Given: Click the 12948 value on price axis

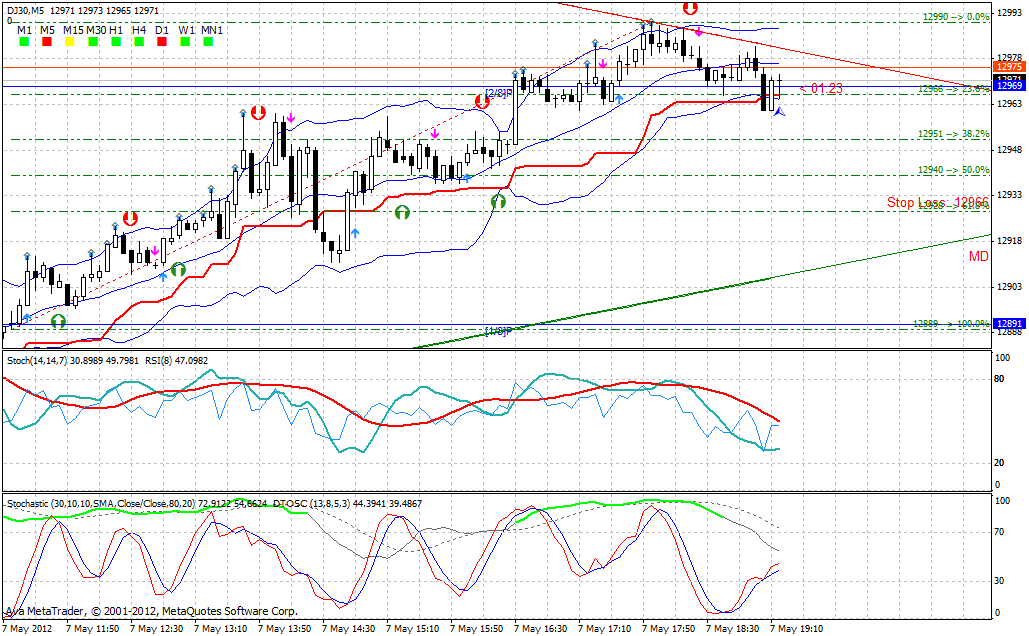Looking at the screenshot, I should tap(1009, 150).
